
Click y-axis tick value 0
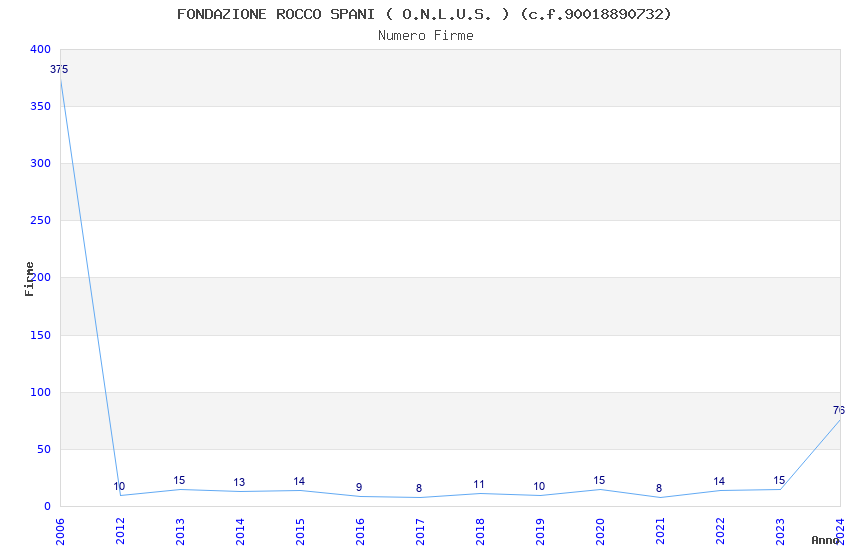coord(48,506)
